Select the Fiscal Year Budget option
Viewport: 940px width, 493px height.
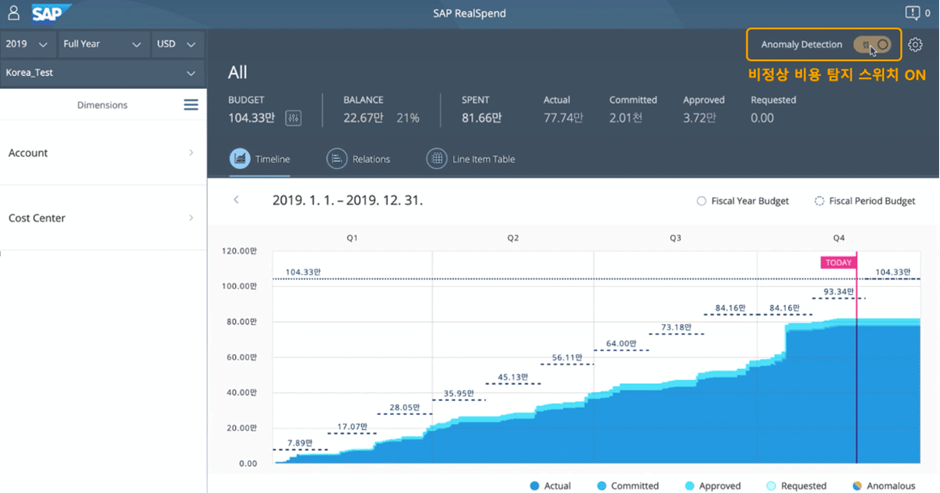point(743,201)
